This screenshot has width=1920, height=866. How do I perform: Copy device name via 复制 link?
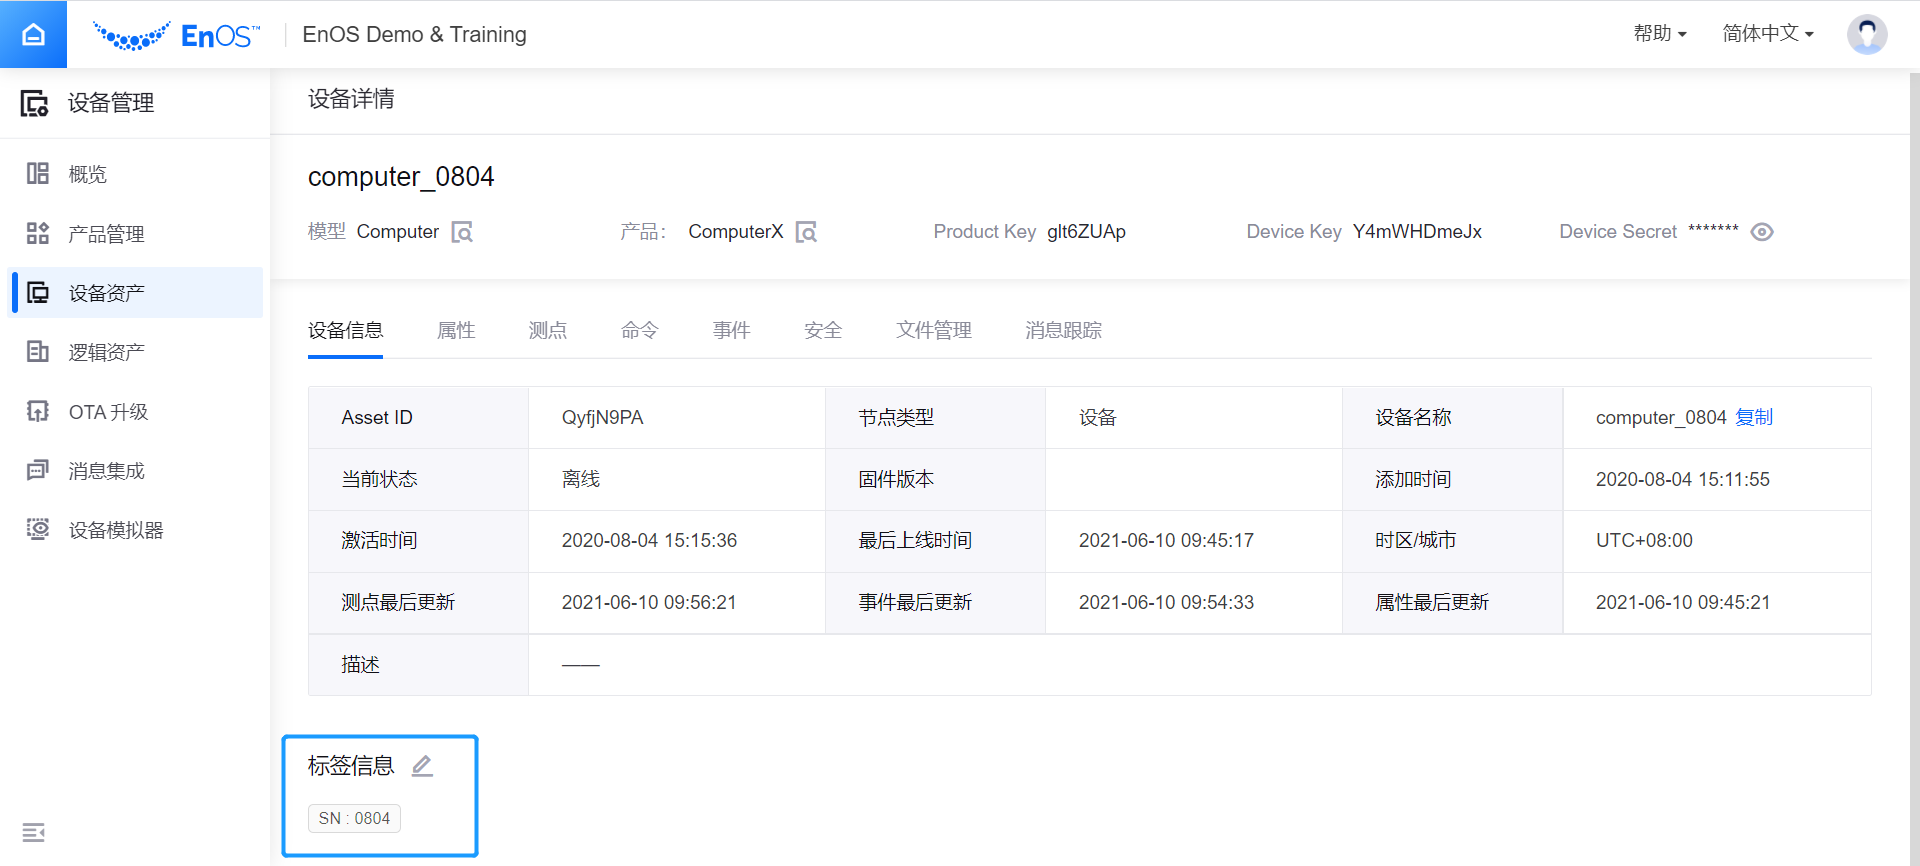pos(1754,417)
